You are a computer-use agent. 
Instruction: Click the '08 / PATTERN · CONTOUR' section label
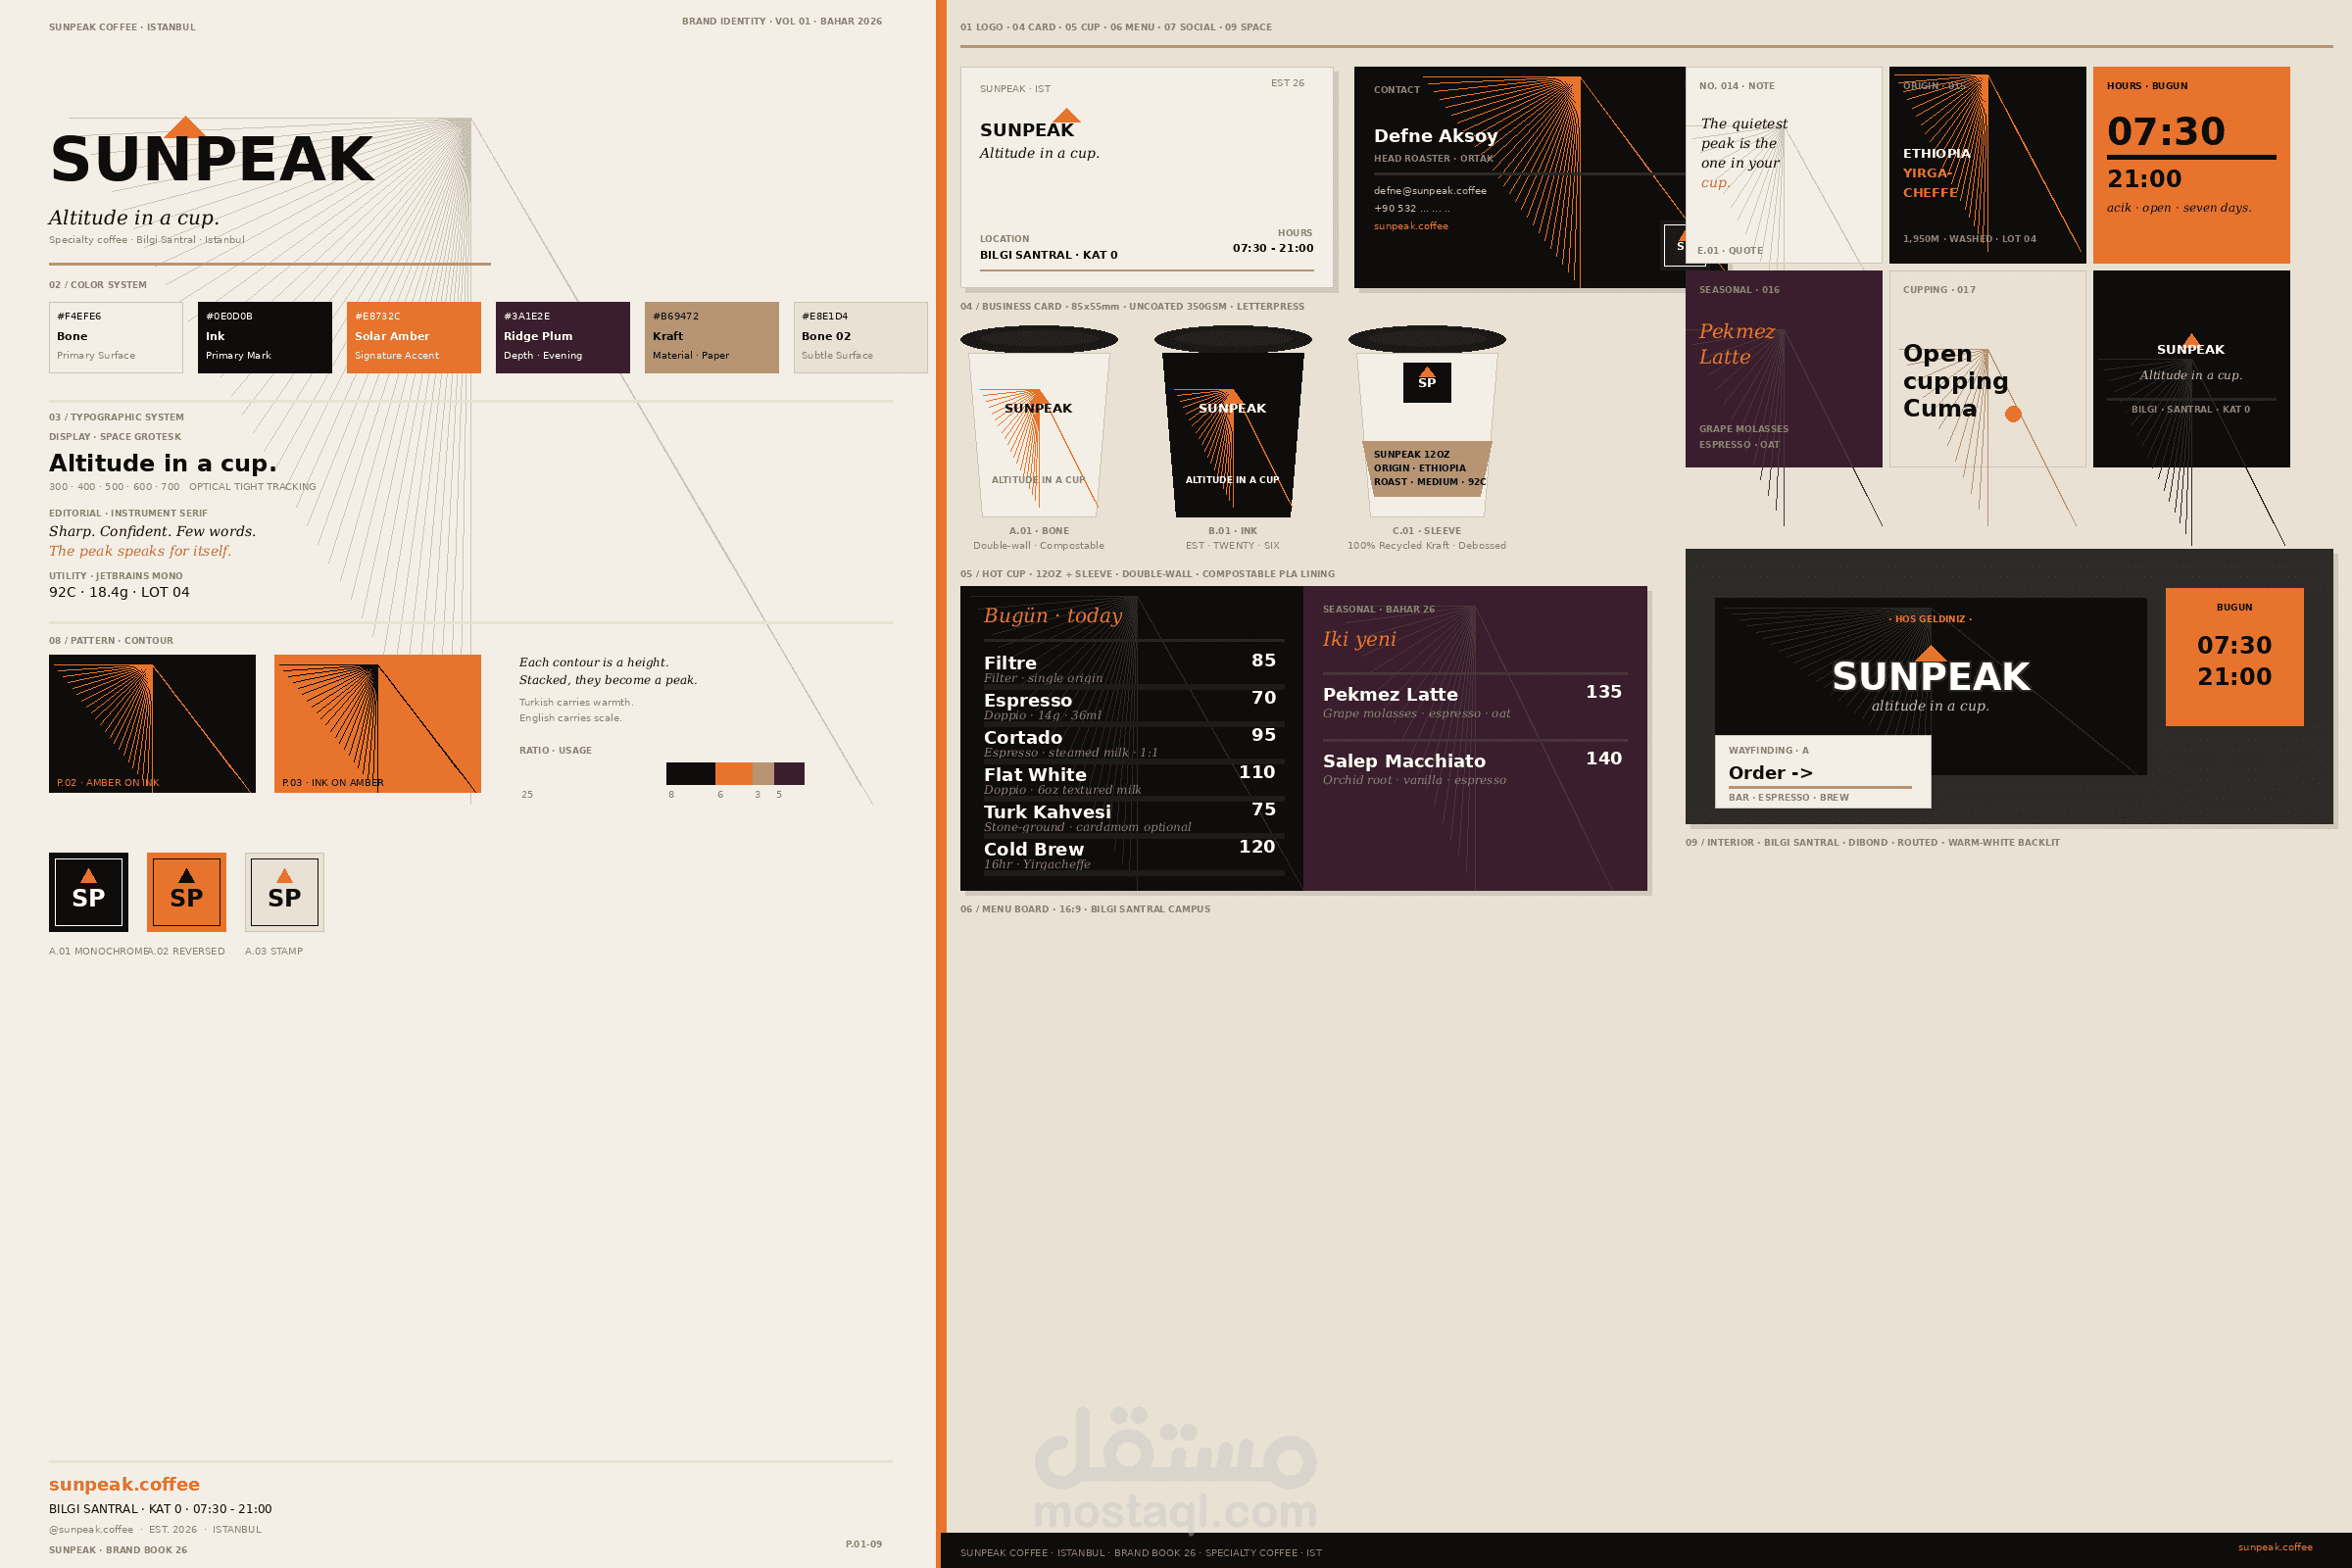pos(111,641)
